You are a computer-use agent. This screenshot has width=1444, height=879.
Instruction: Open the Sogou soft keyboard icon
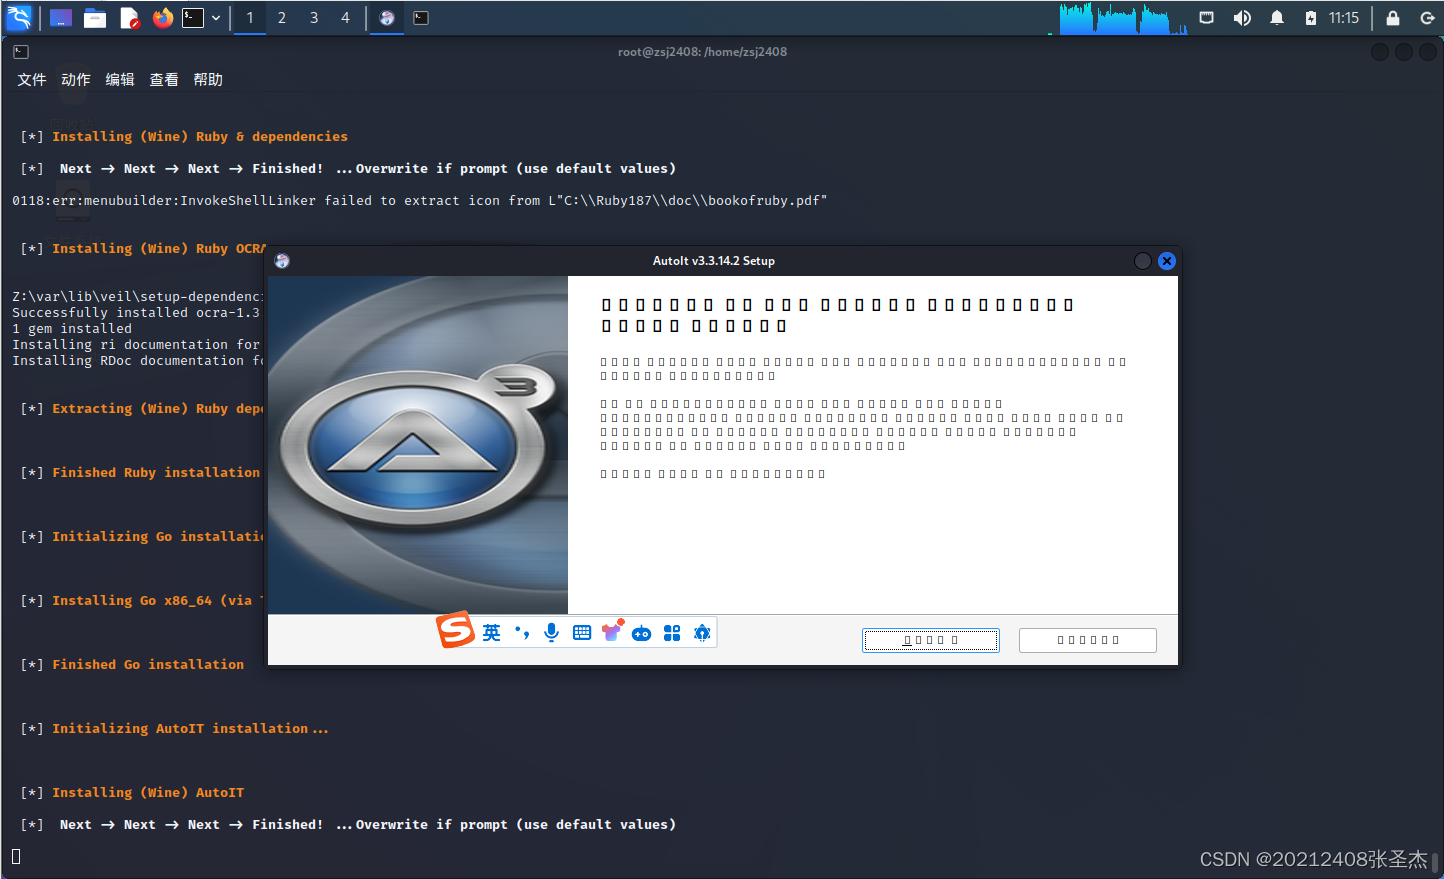582,633
